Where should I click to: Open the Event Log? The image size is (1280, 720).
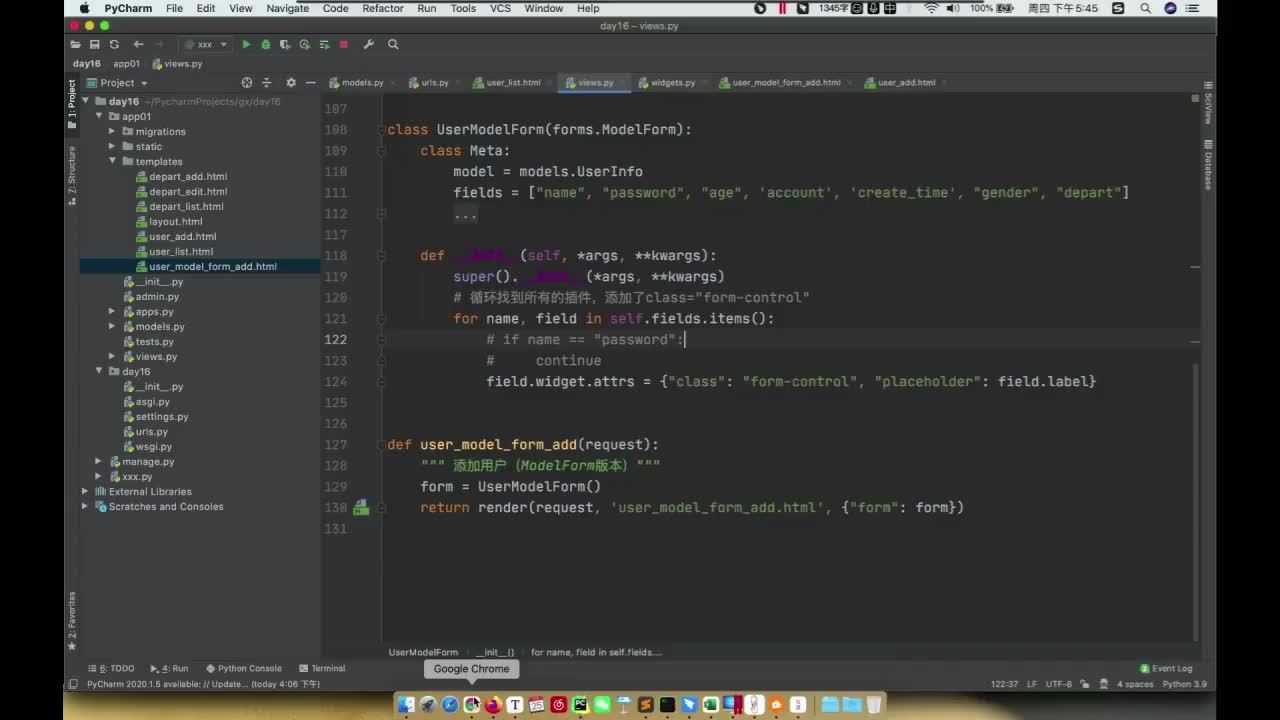click(1166, 668)
